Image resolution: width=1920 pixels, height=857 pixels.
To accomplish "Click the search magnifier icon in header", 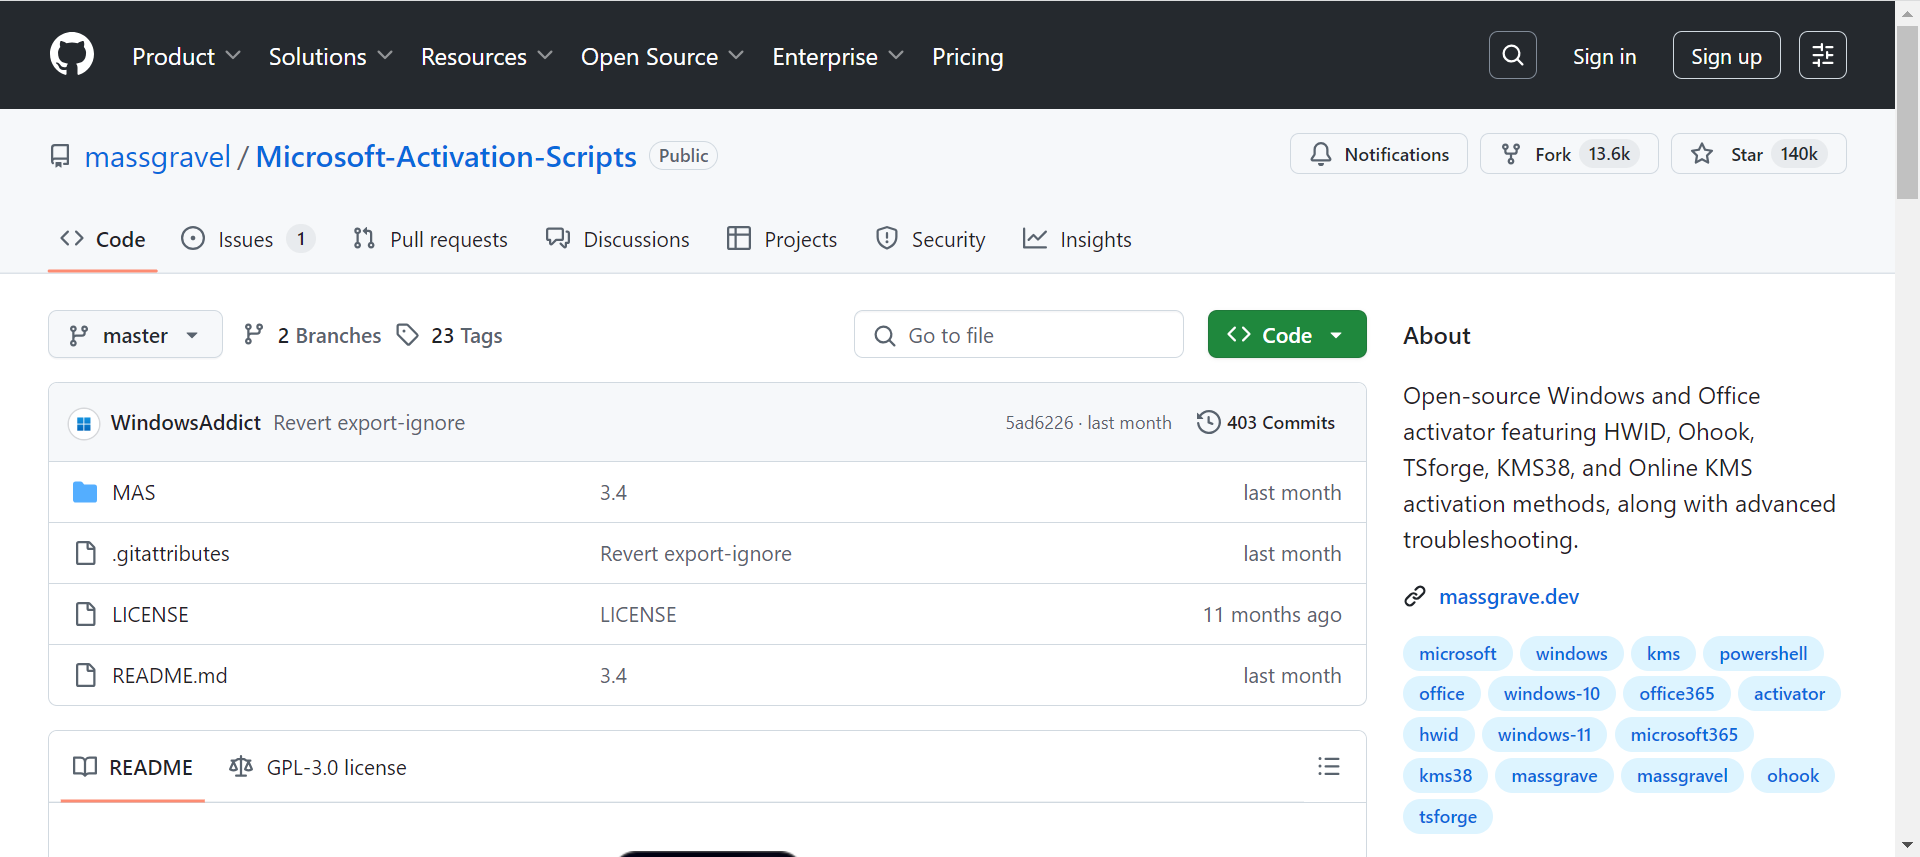I will click(1513, 55).
